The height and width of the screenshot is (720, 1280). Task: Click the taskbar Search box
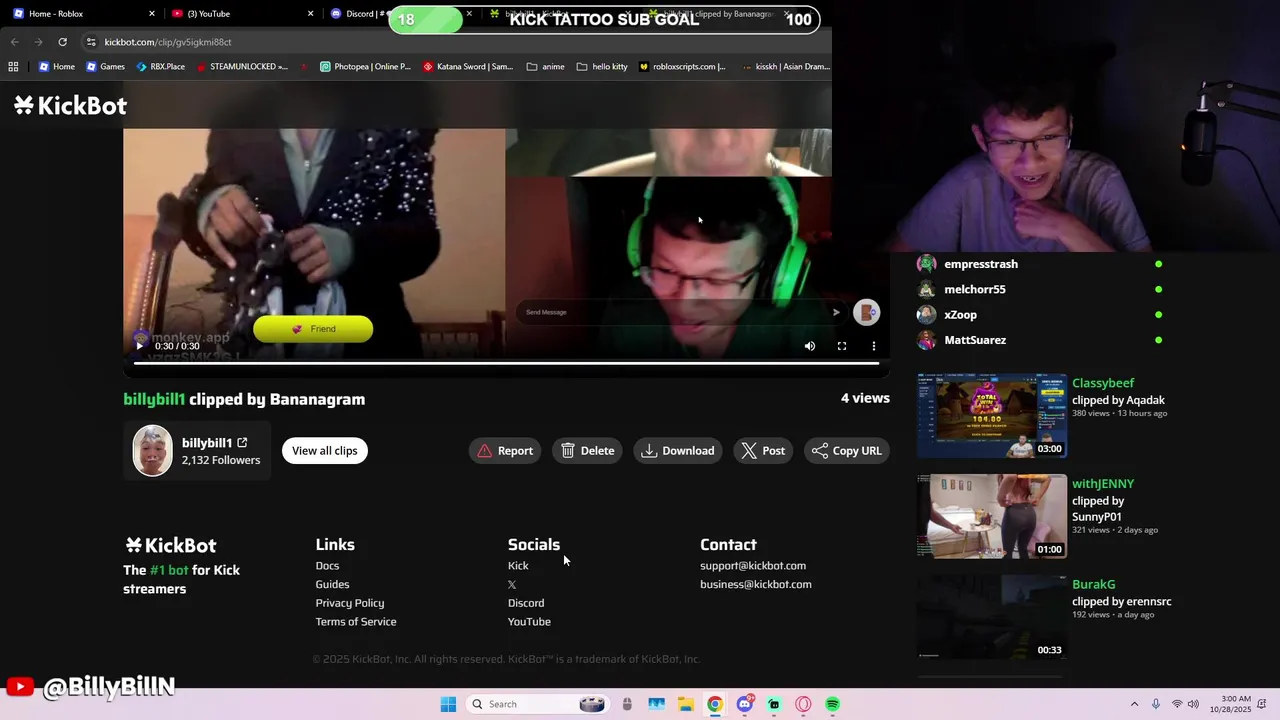538,704
